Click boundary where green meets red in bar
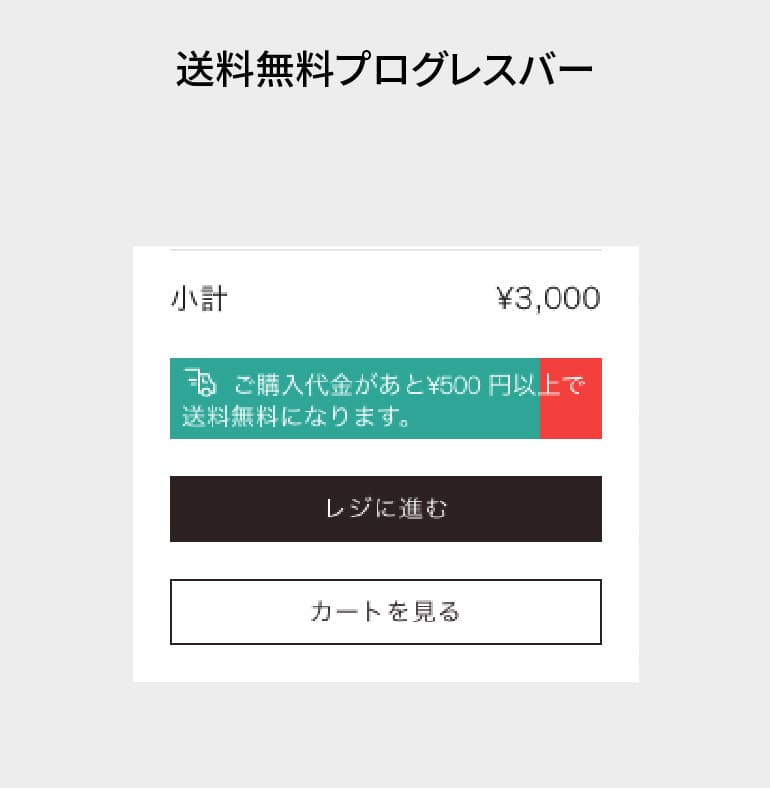770x788 pixels. click(540, 399)
